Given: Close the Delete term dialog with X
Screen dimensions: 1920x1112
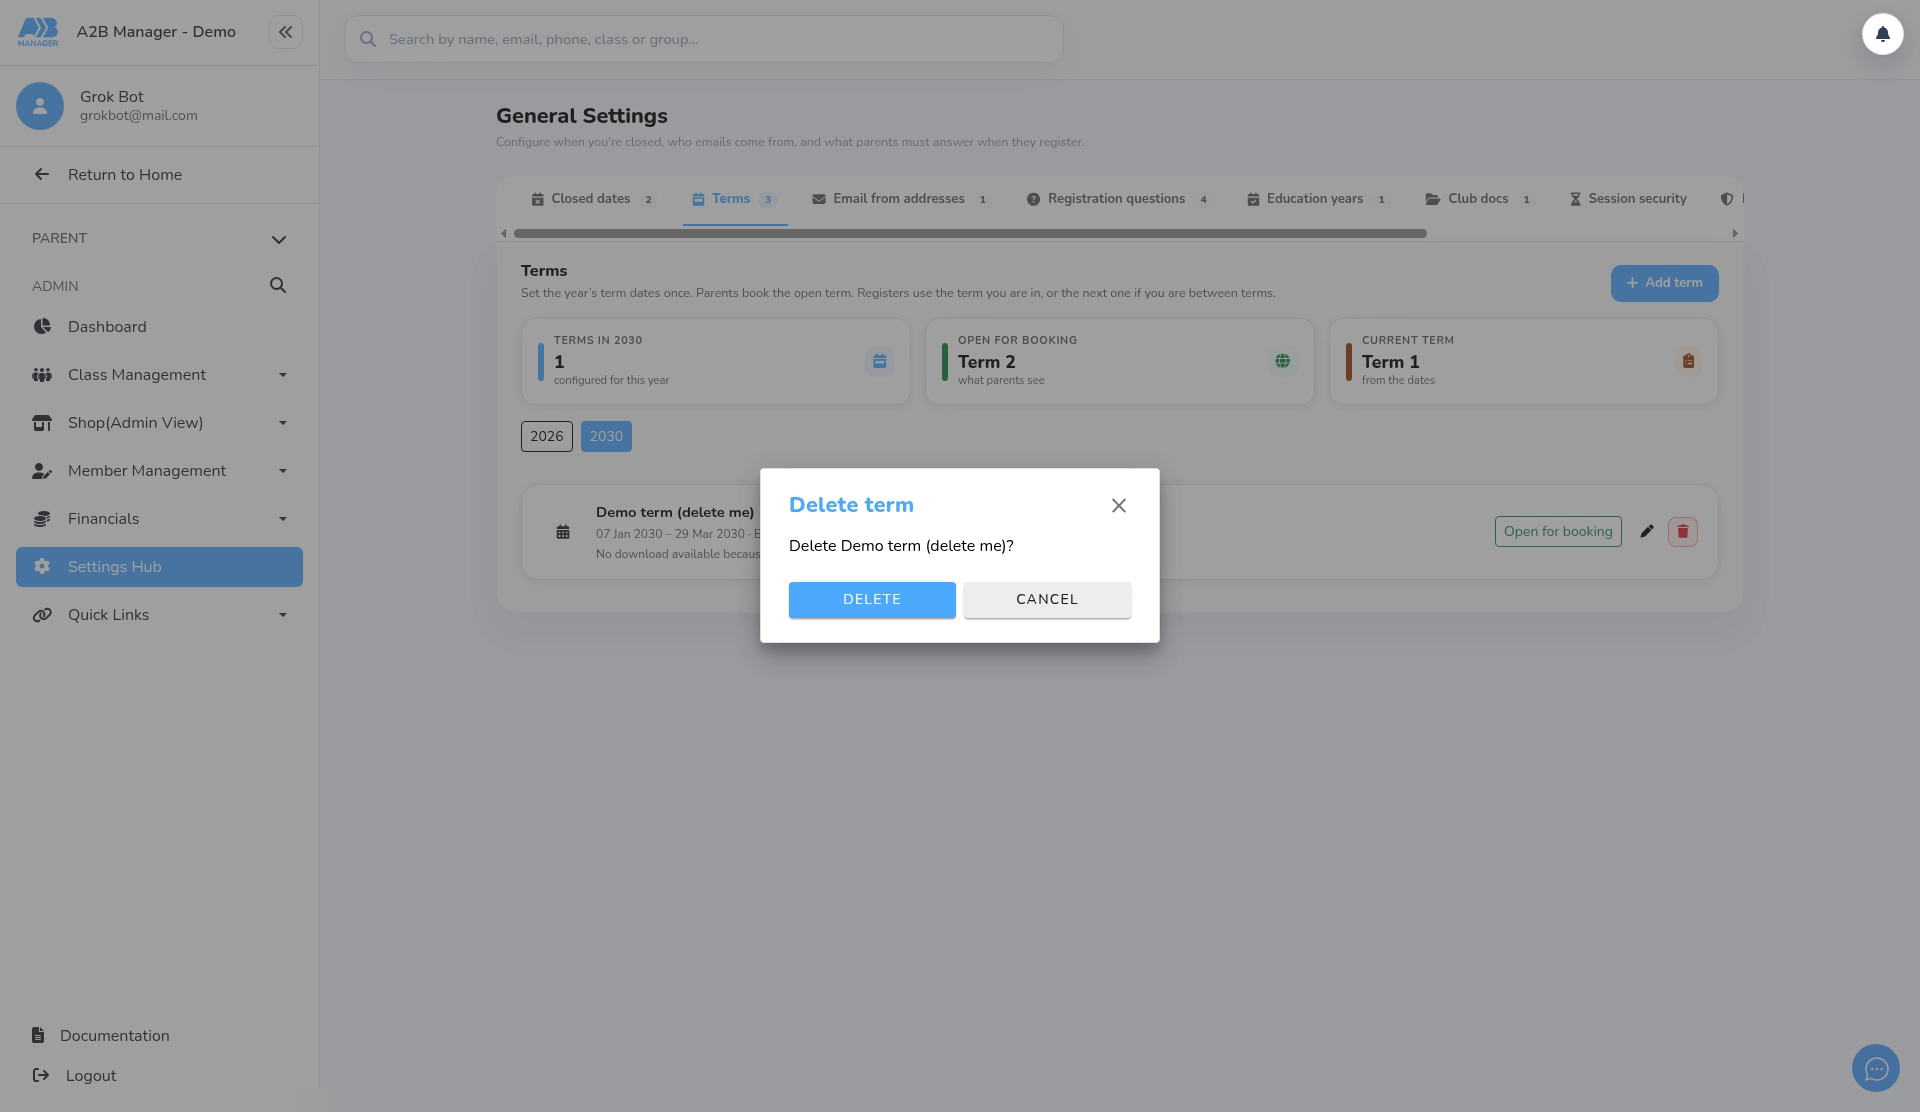Looking at the screenshot, I should click(1119, 506).
